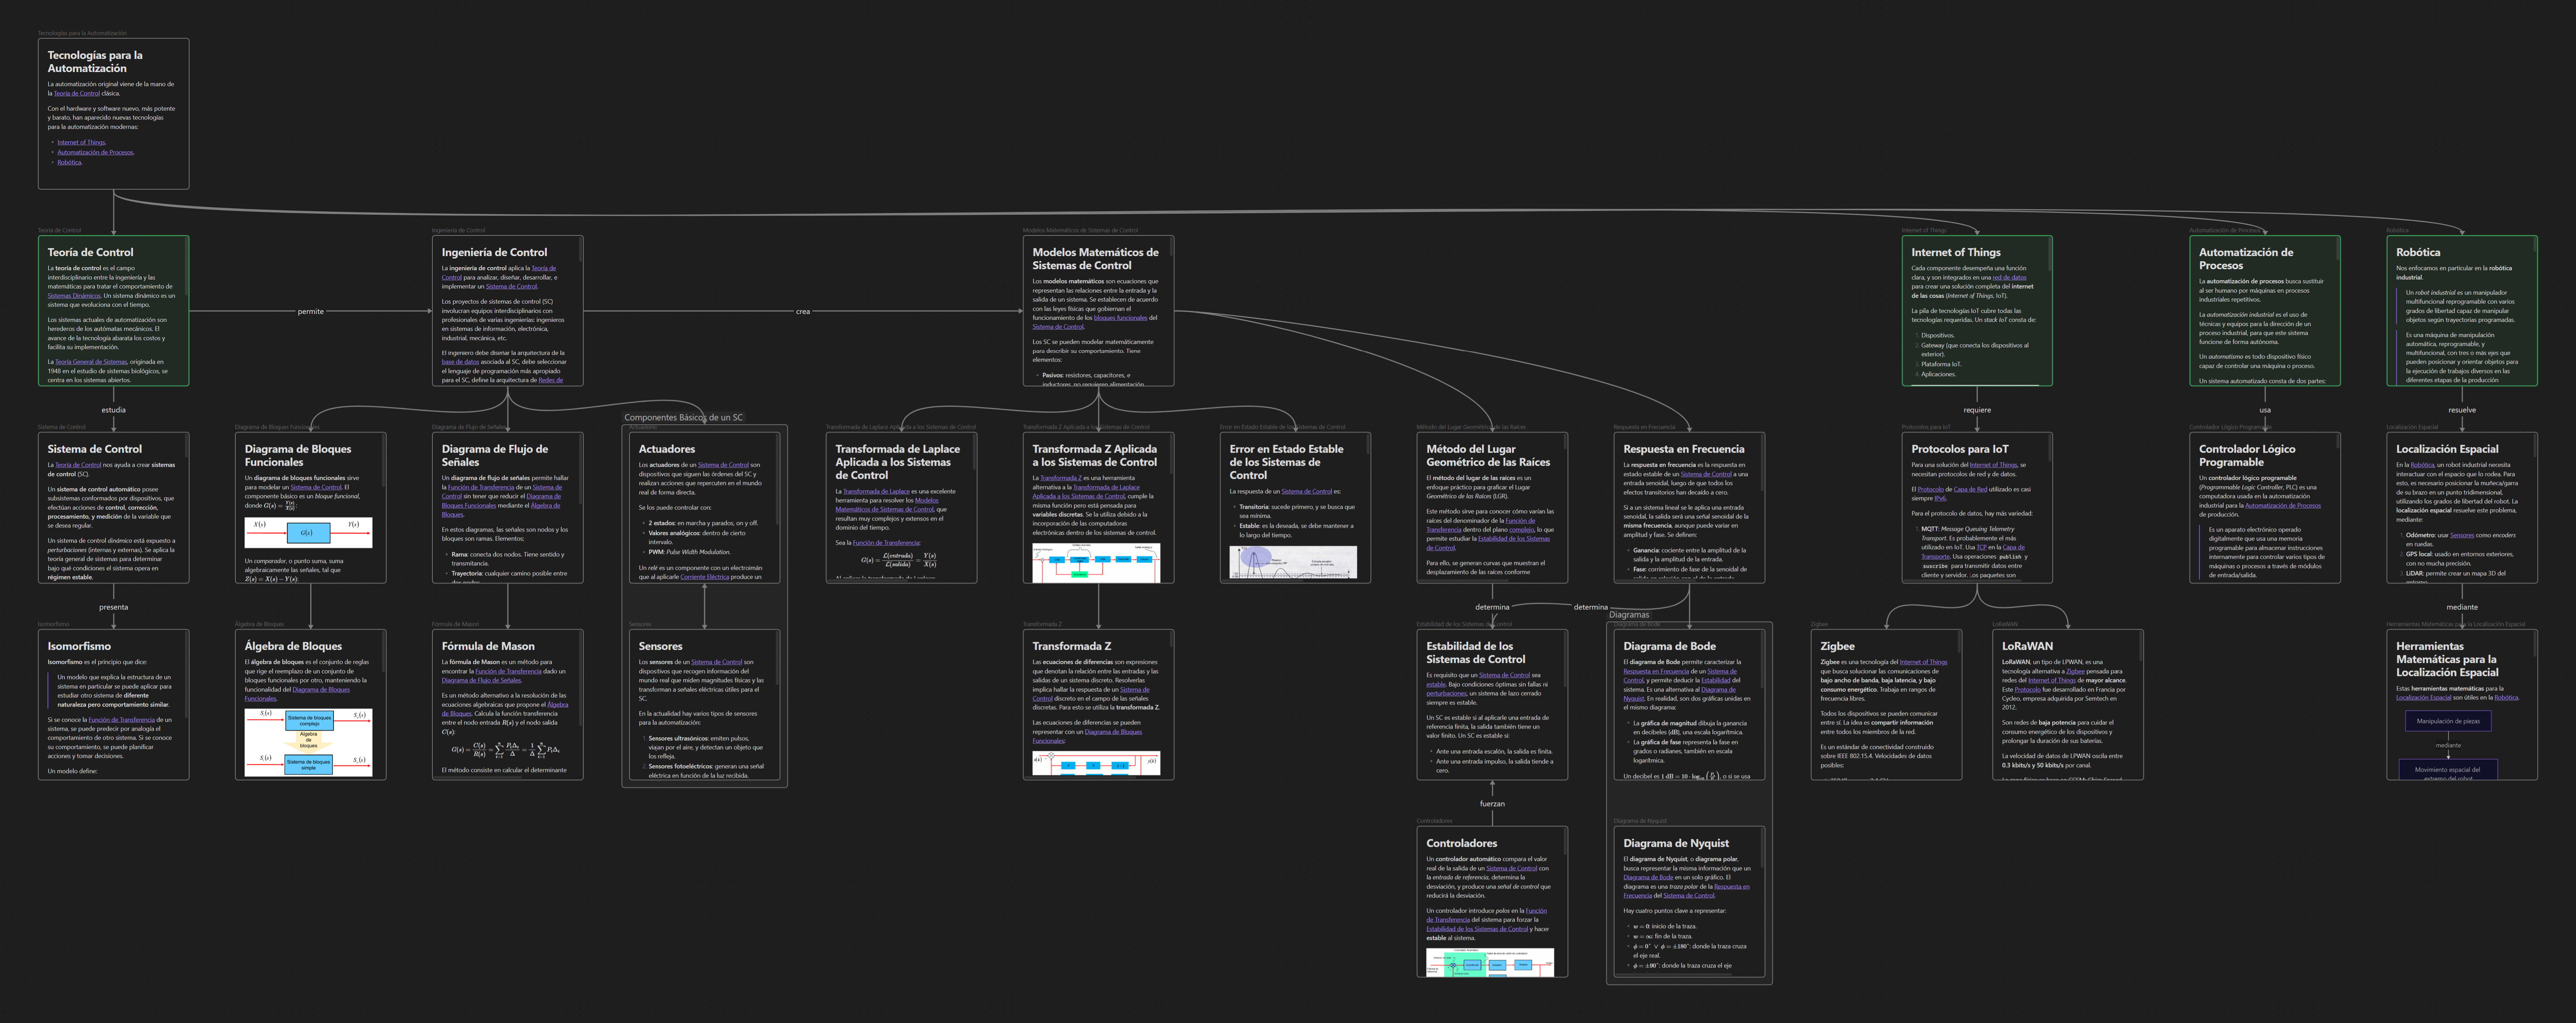
Task: Click the 'resuelve' edge label
Action: [x=2462, y=410]
